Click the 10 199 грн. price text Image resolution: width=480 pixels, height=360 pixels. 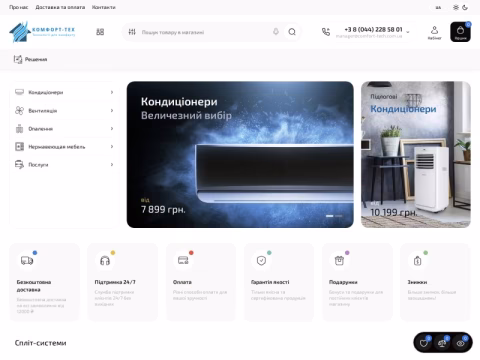394,212
